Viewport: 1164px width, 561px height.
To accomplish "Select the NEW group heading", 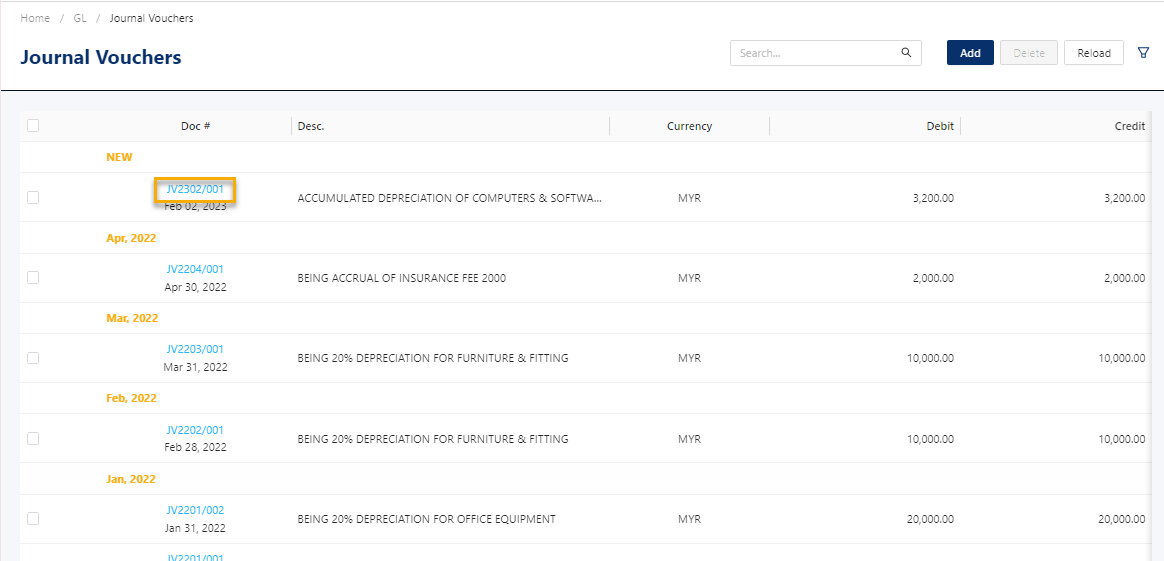I will (x=119, y=157).
